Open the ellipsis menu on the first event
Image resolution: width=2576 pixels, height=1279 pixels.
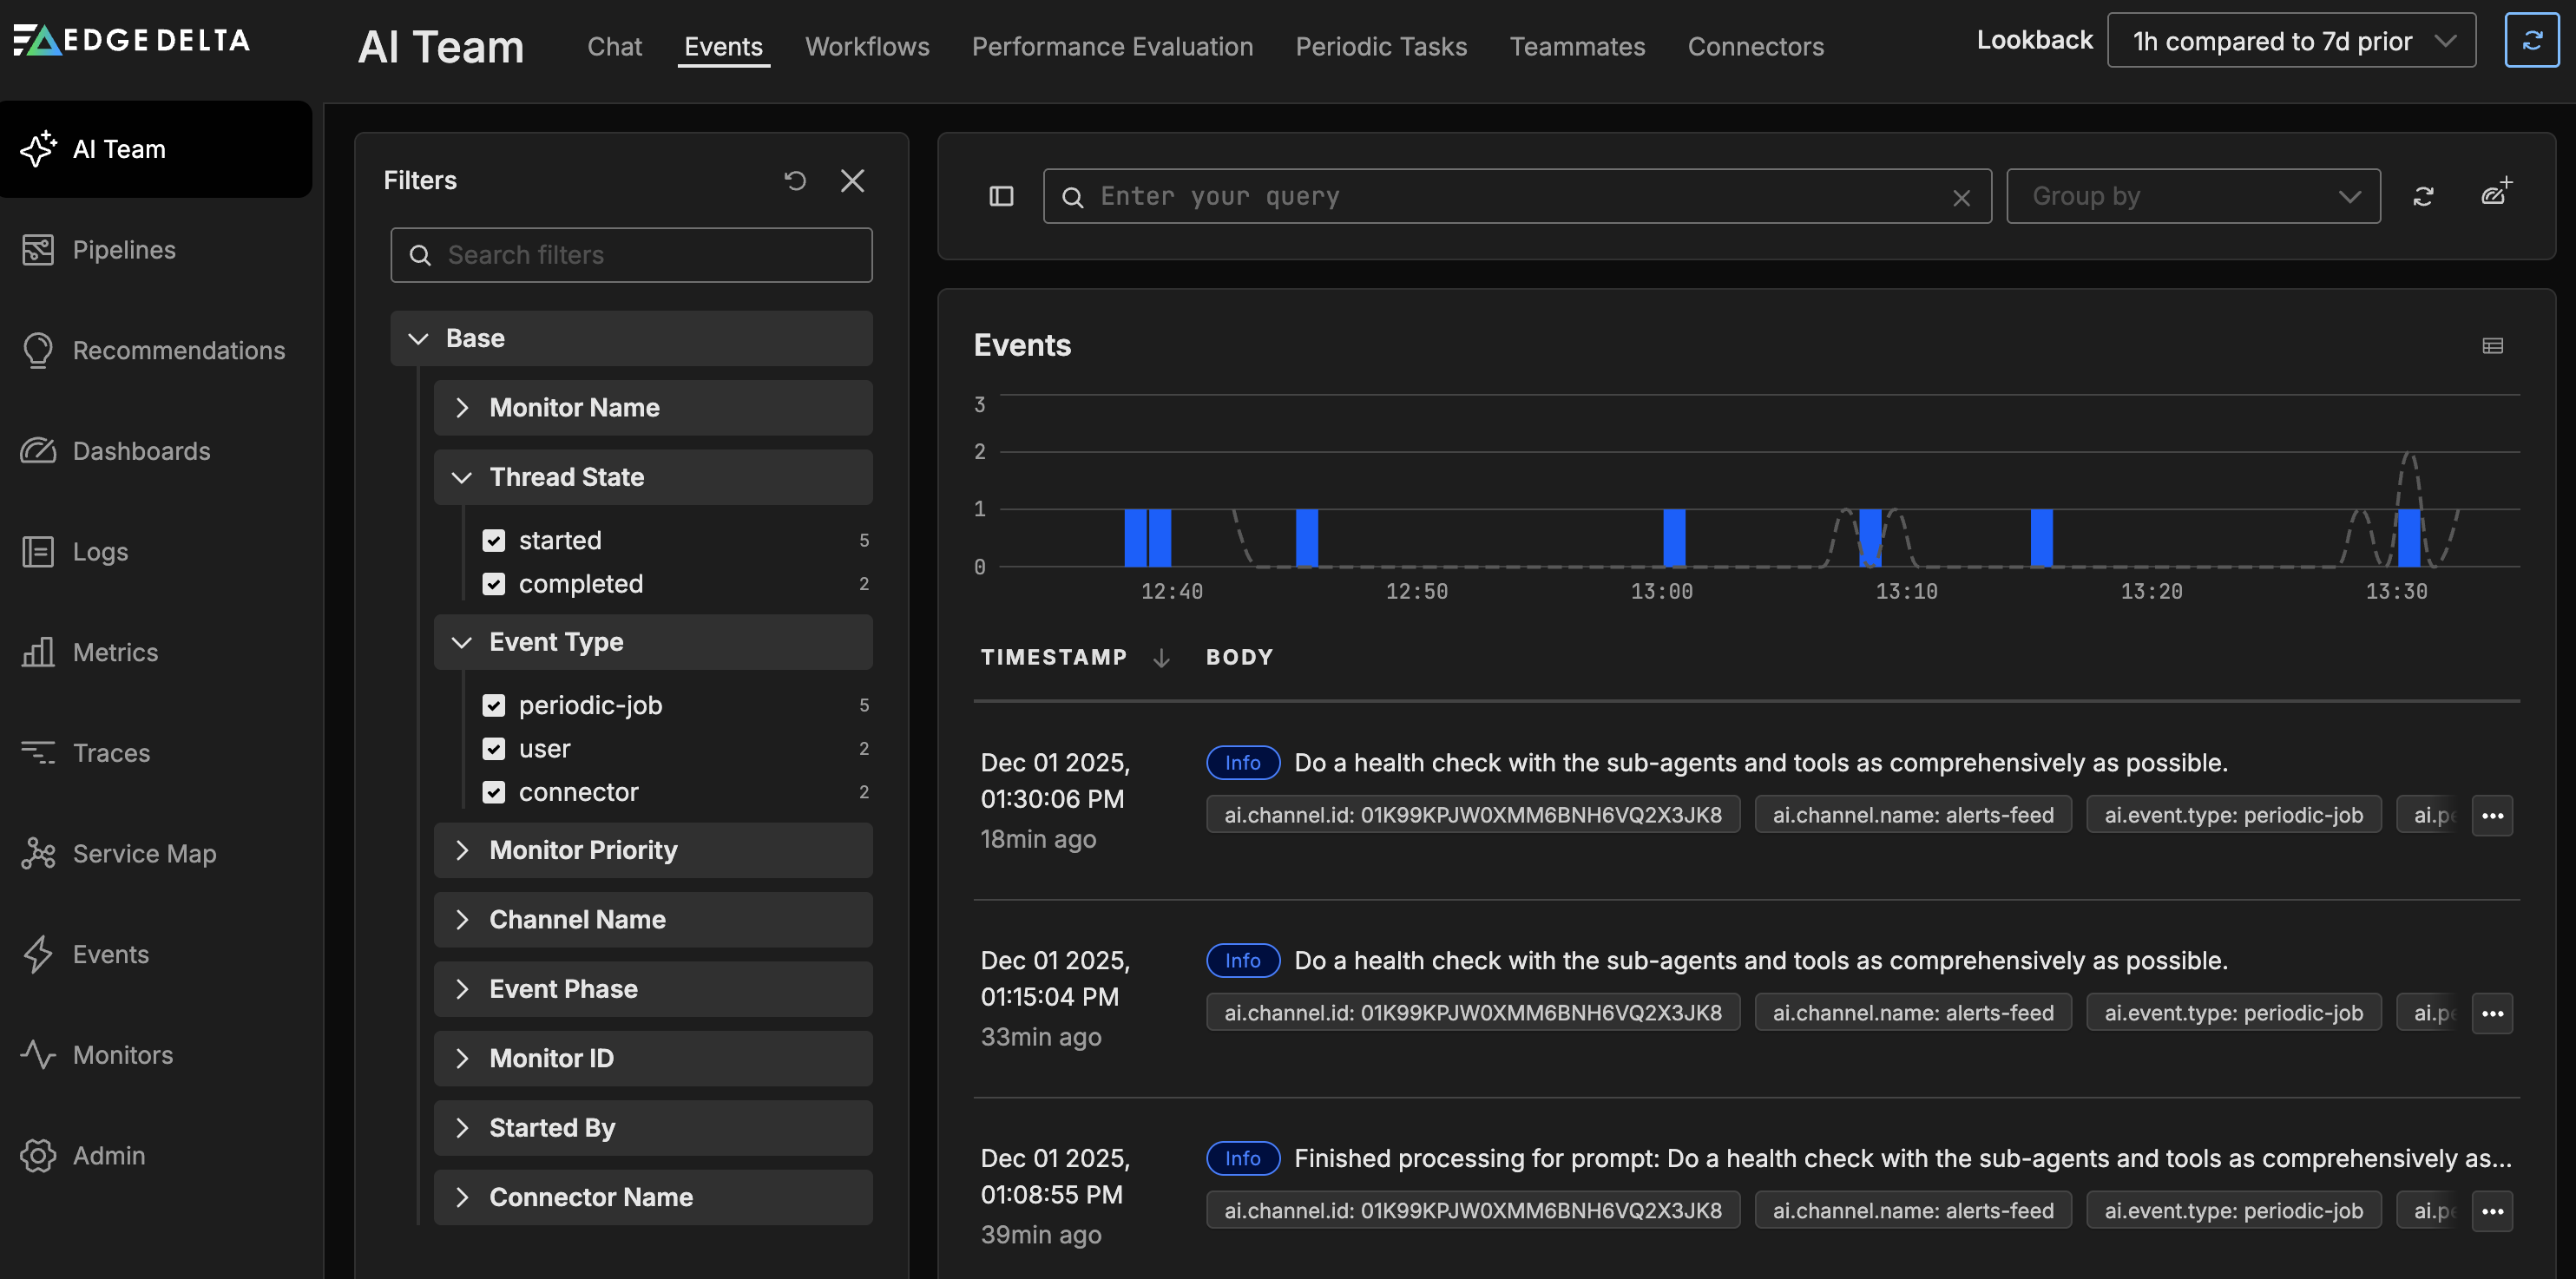pos(2493,815)
